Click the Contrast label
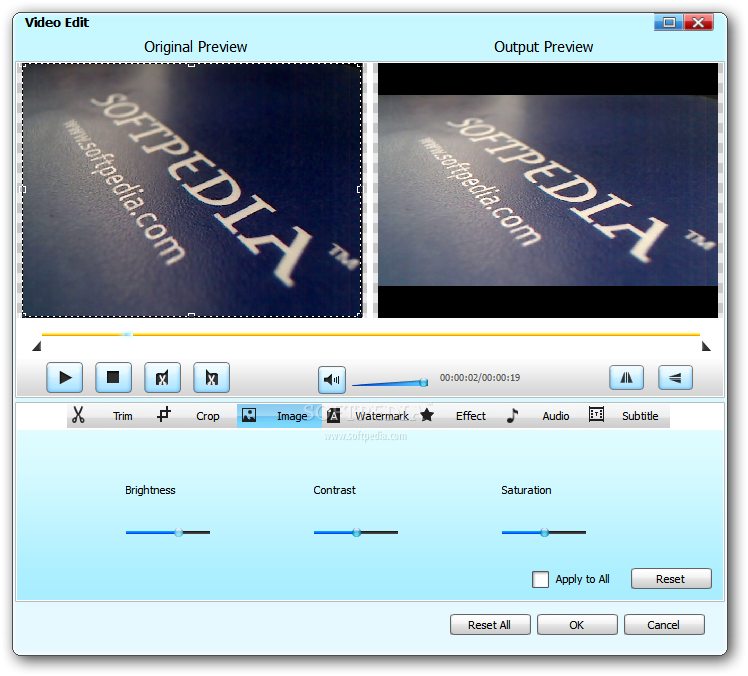The height and width of the screenshot is (676, 748). [x=334, y=490]
